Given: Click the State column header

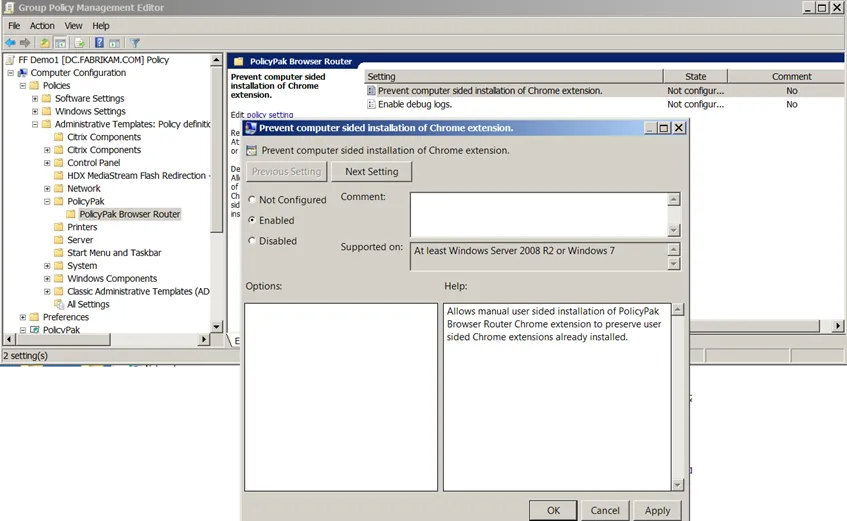Looking at the screenshot, I should pyautogui.click(x=695, y=76).
